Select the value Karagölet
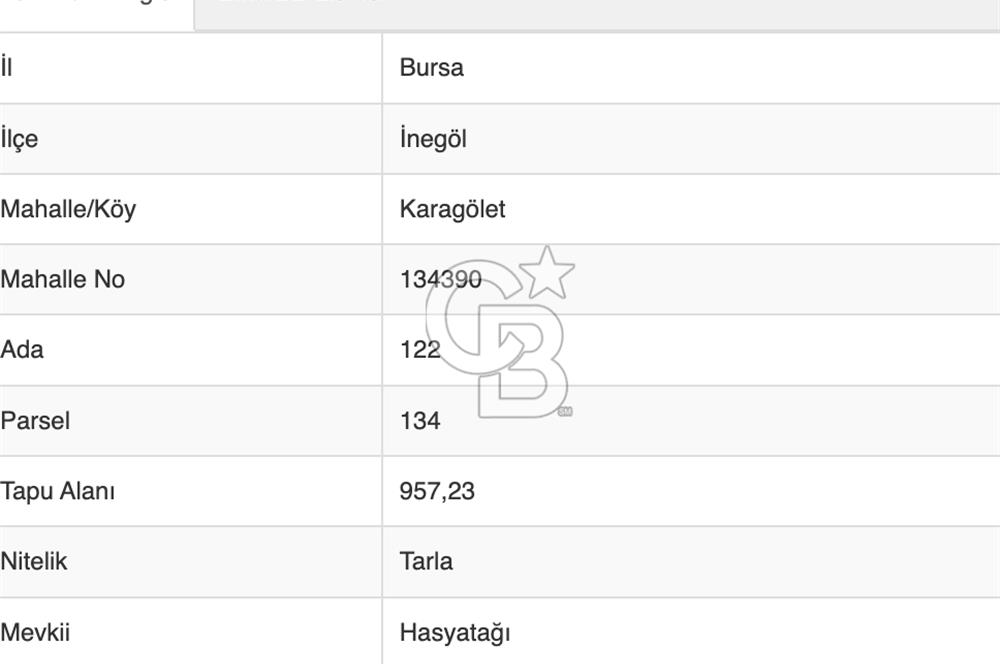Viewport: 1000px width, 664px height. point(453,210)
